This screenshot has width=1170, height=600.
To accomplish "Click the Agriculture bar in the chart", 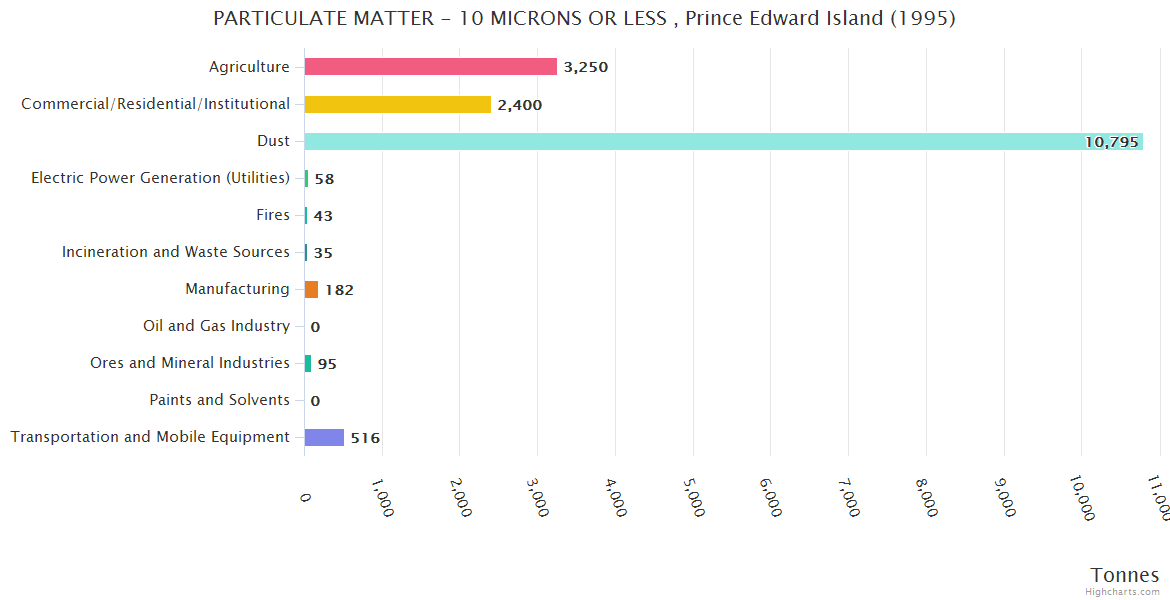I will point(430,67).
